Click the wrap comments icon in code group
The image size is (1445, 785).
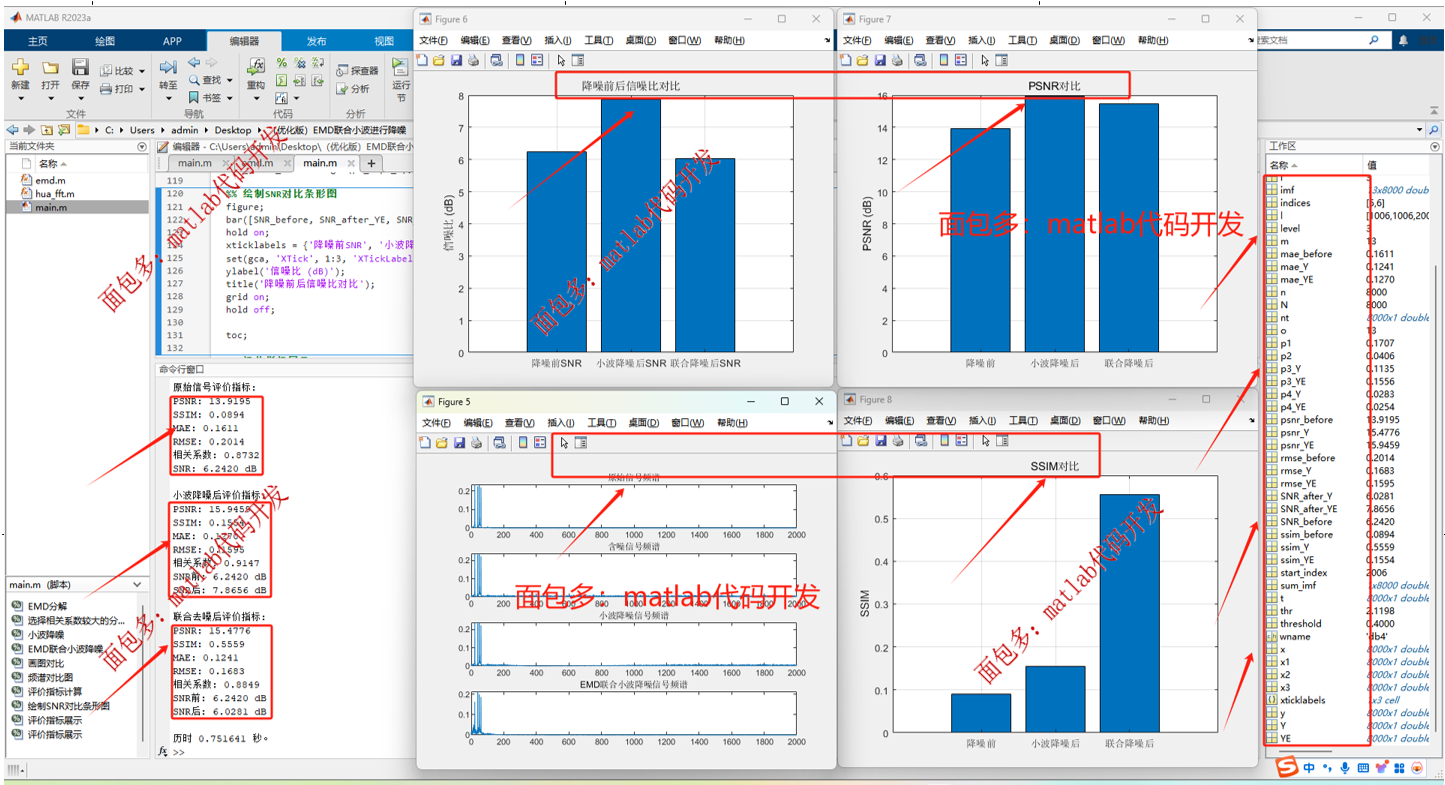coord(316,63)
